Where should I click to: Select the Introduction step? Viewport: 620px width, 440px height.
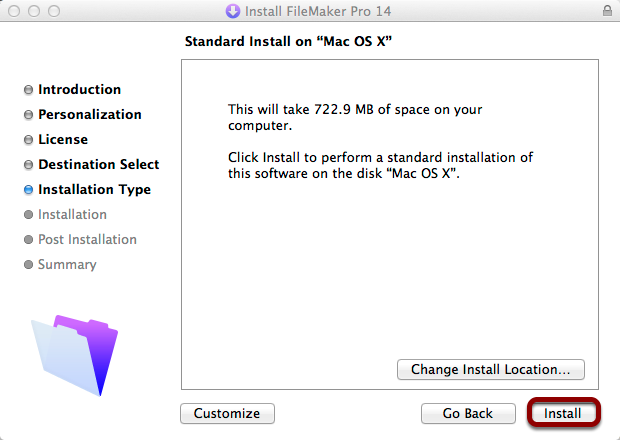click(x=79, y=89)
